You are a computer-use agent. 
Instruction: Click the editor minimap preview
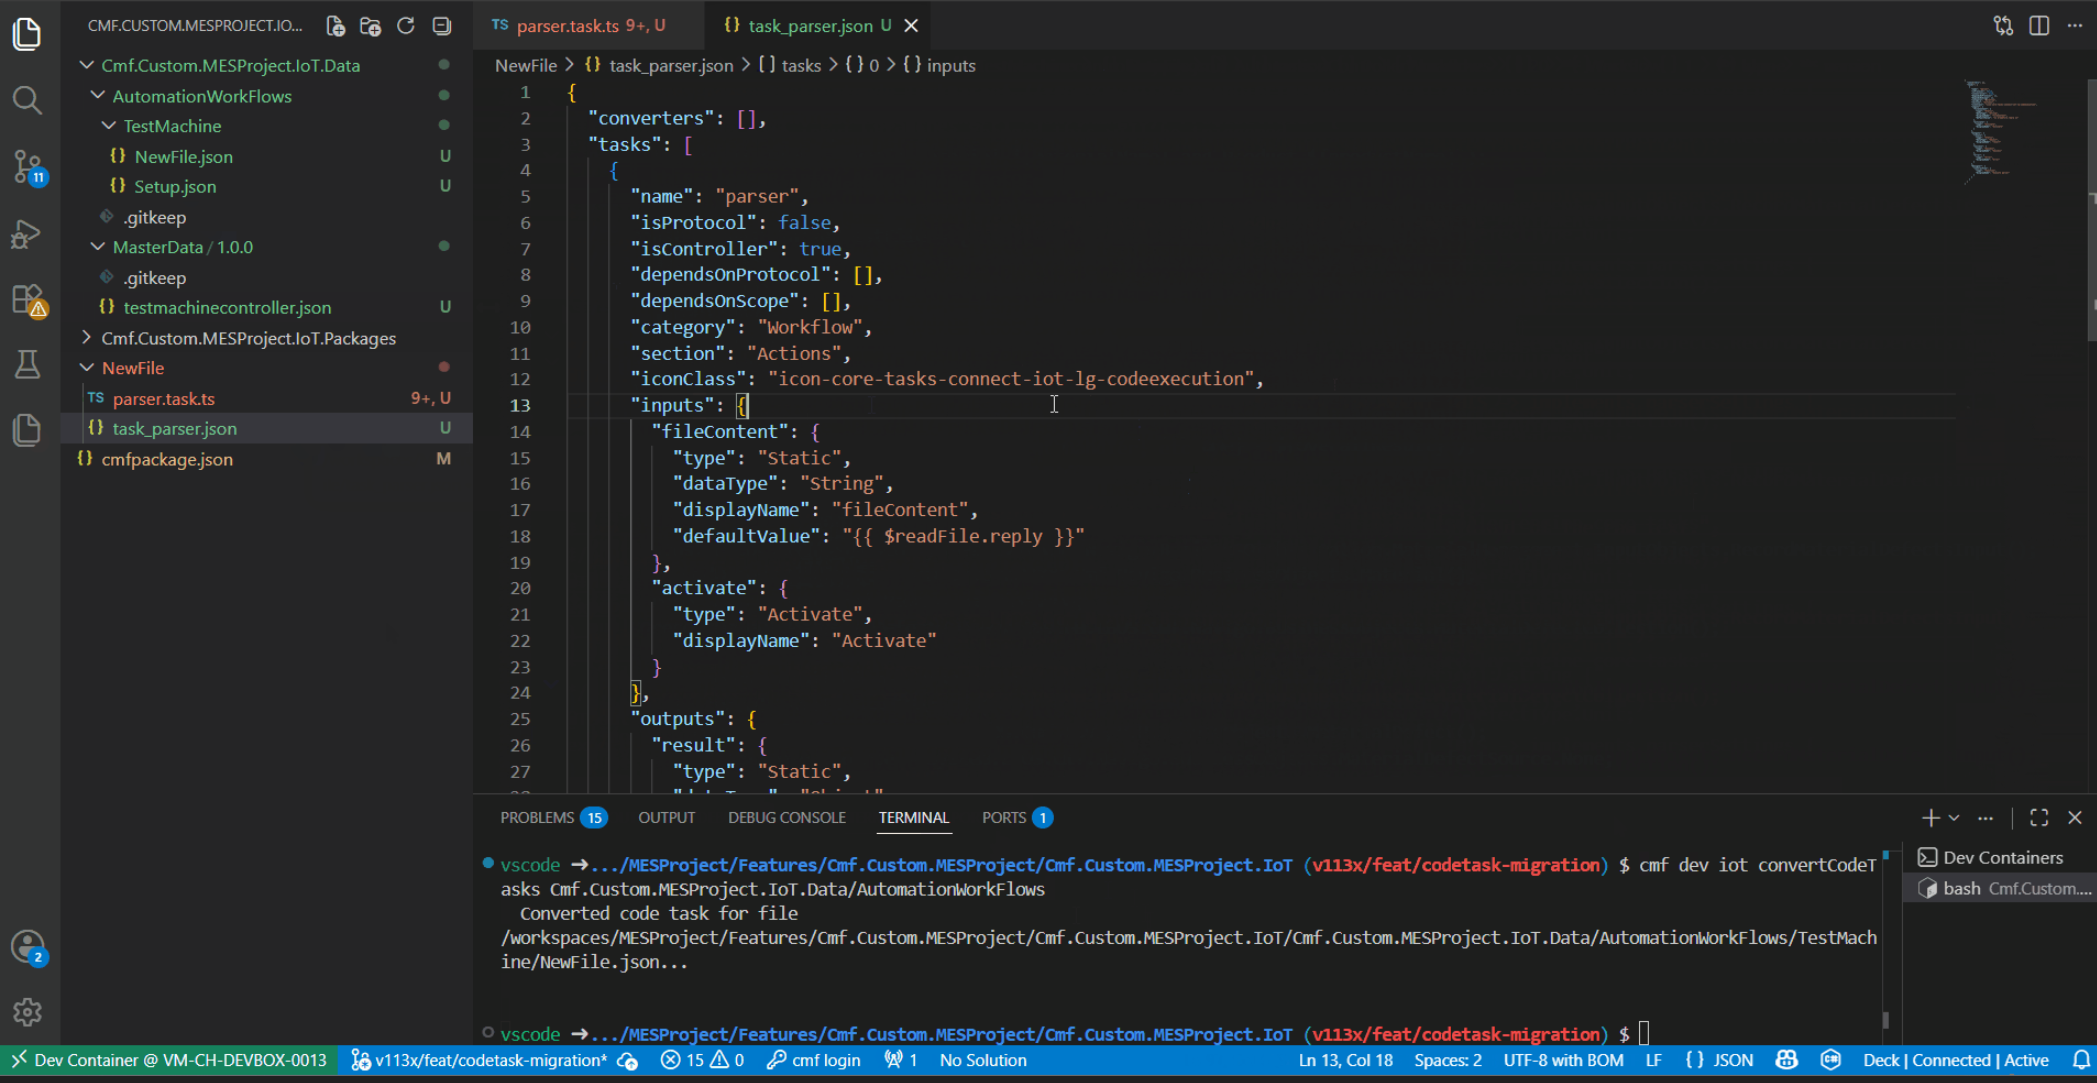tap(2000, 130)
